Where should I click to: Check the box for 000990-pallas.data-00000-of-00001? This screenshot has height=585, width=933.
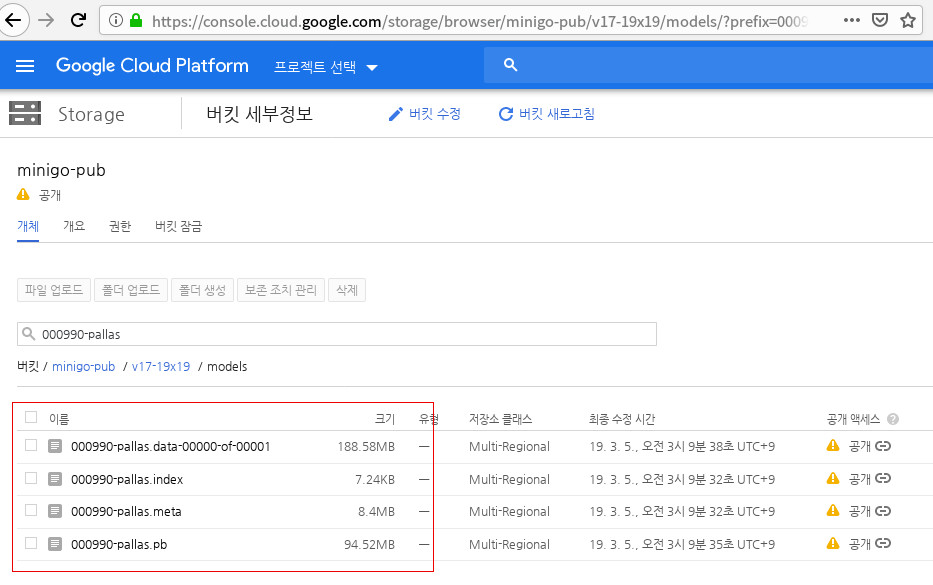31,445
